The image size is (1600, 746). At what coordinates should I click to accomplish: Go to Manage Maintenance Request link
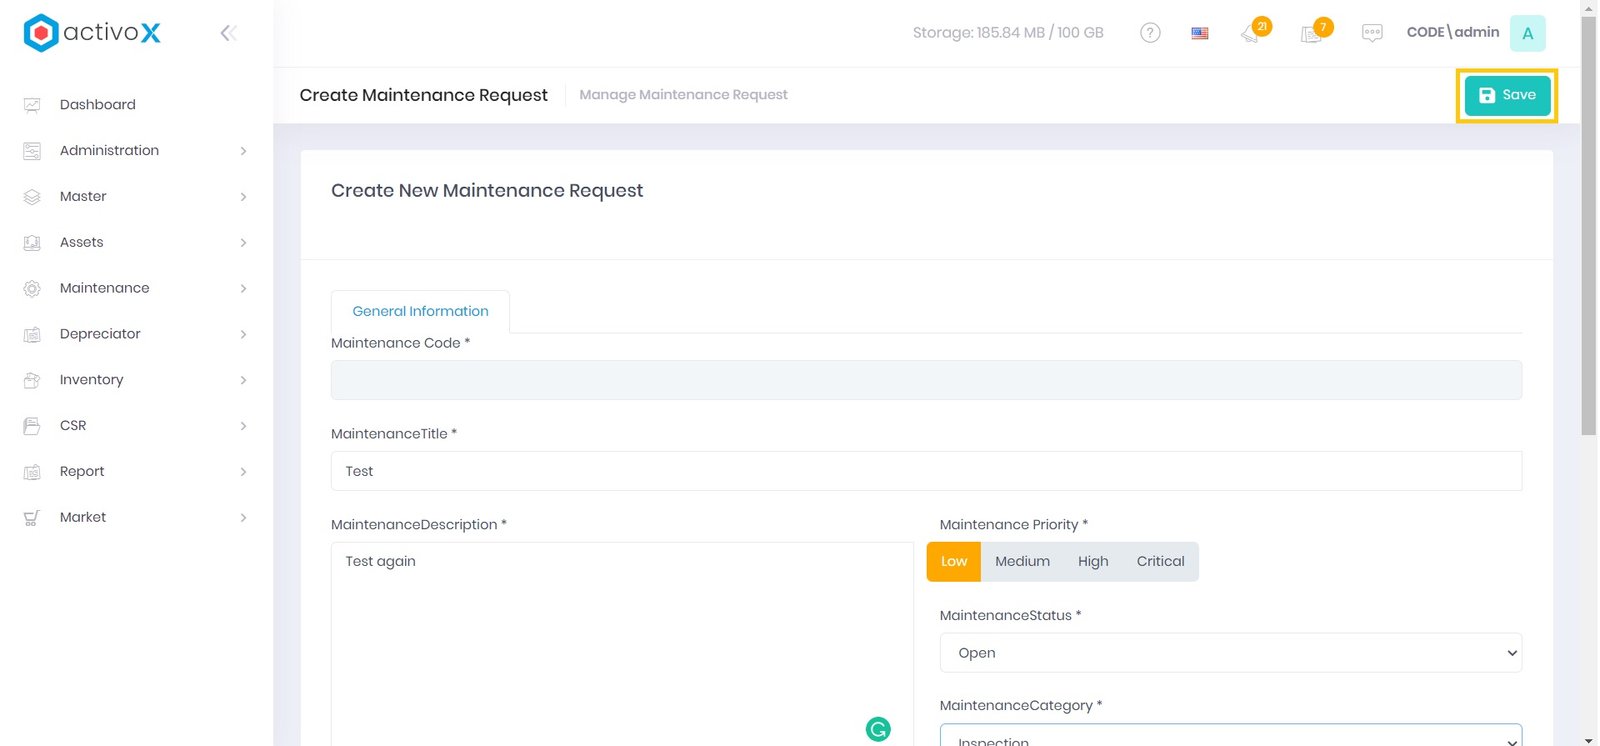coord(683,95)
